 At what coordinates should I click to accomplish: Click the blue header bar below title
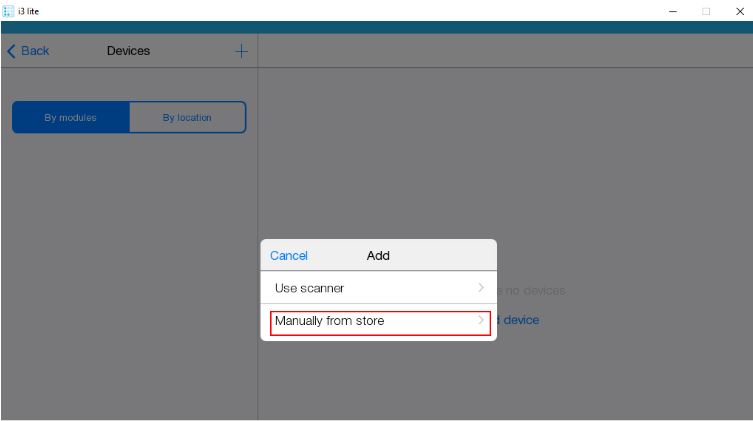tap(376, 27)
